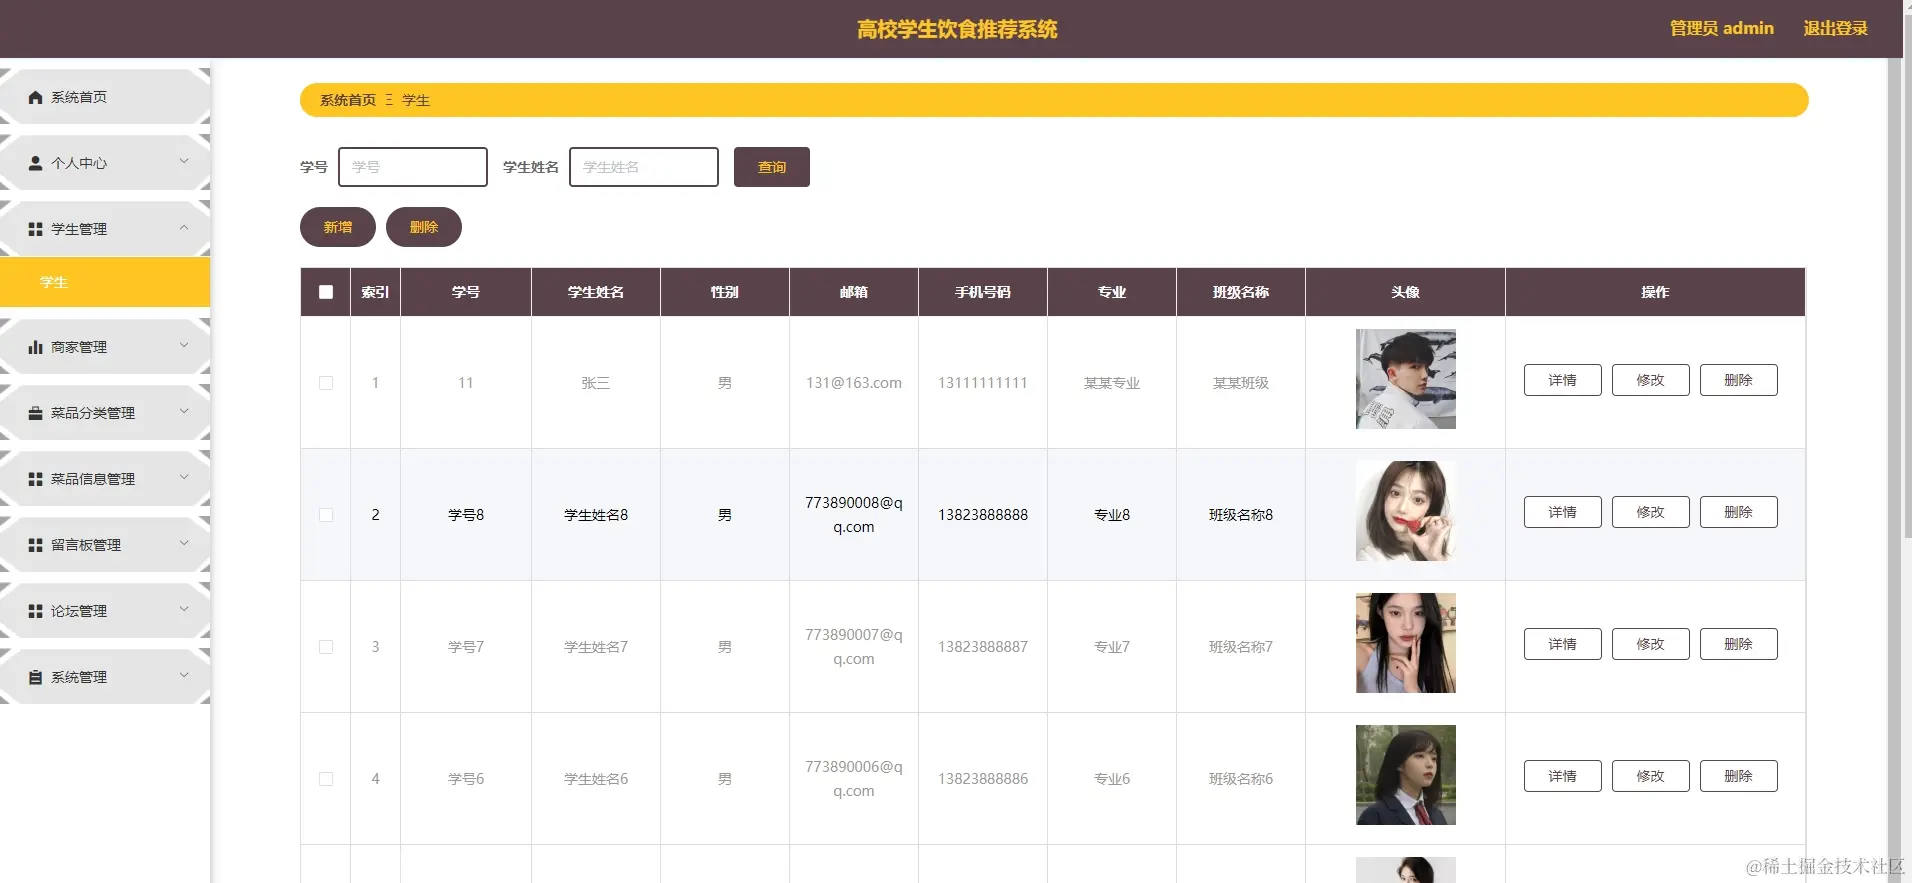Click the 学号 search input field
Viewport: 1912px width, 883px height.
tap(413, 167)
